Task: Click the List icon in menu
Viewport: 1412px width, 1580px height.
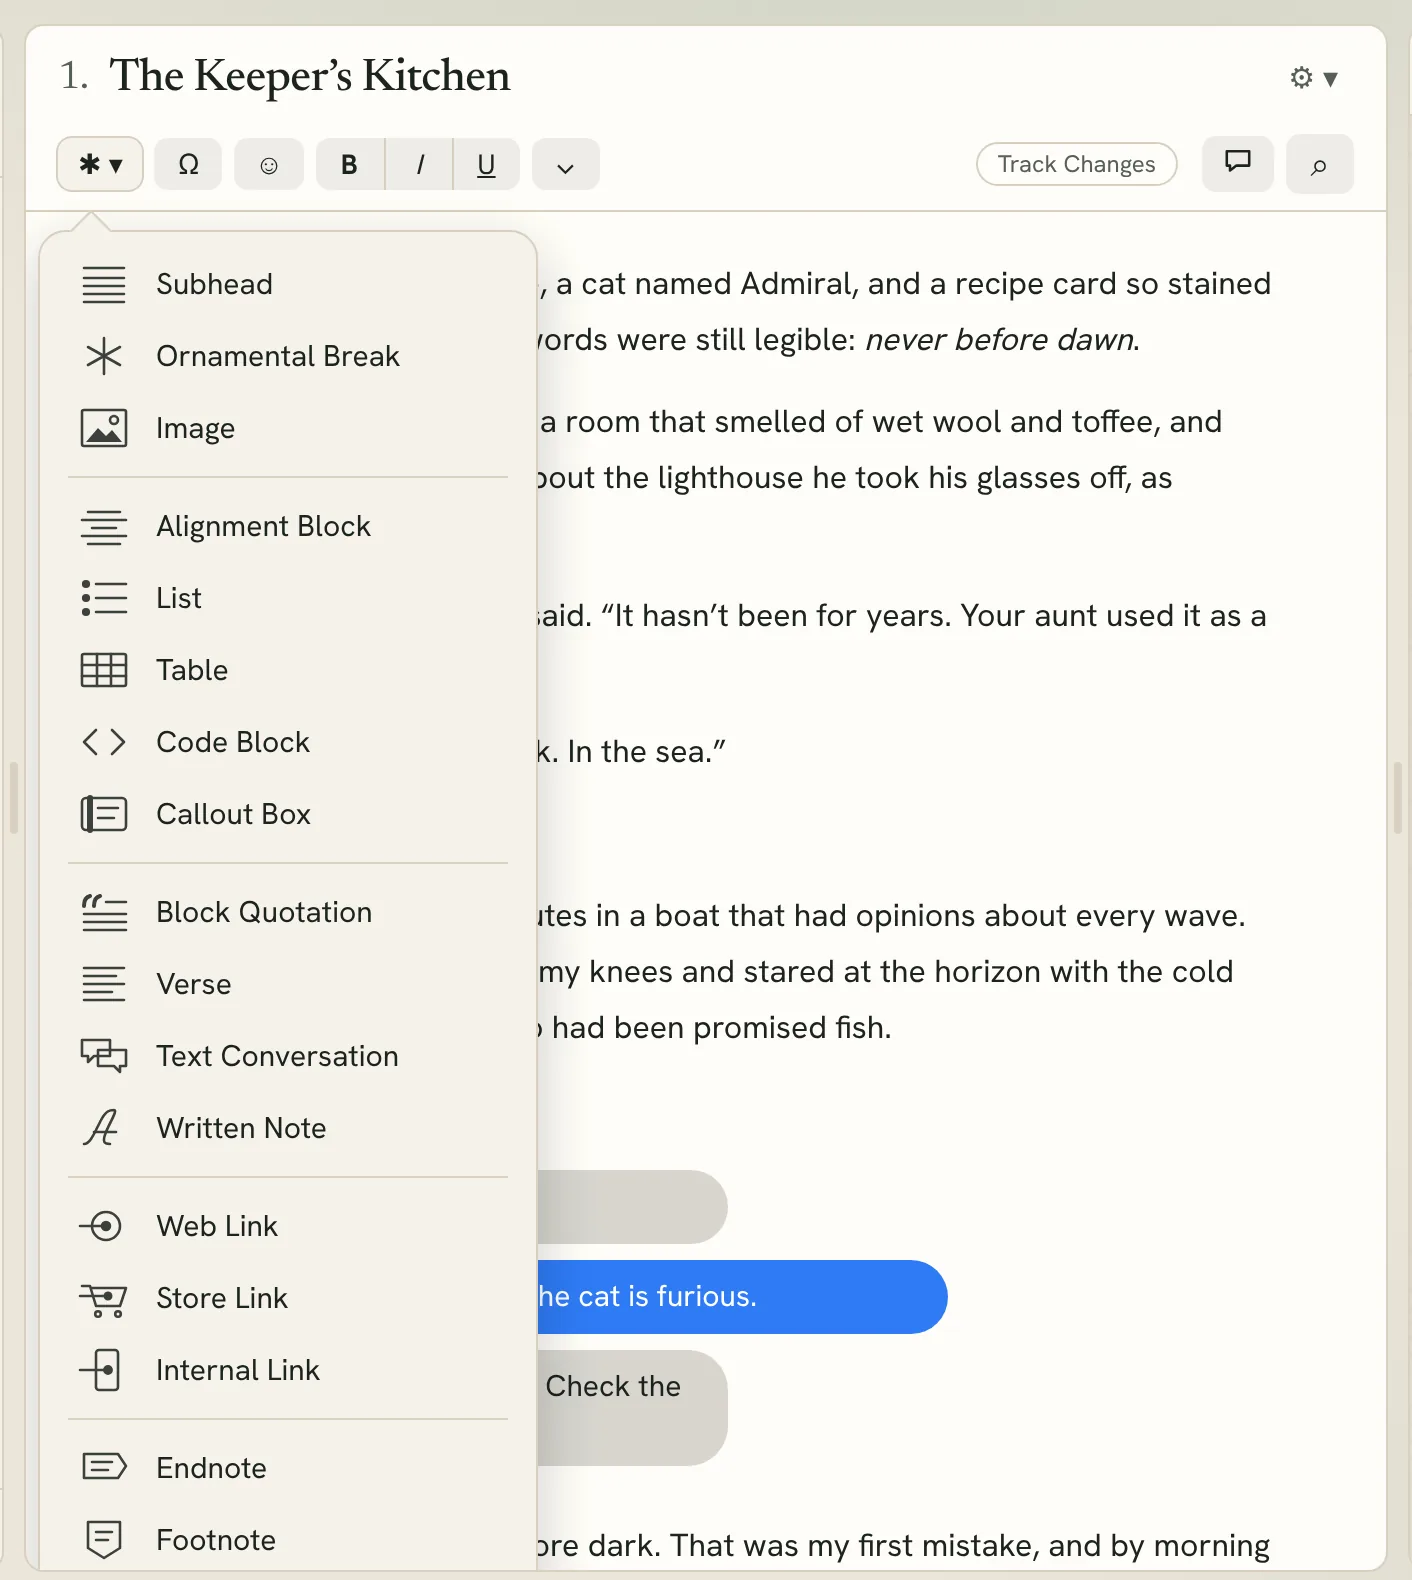Action: 104,598
